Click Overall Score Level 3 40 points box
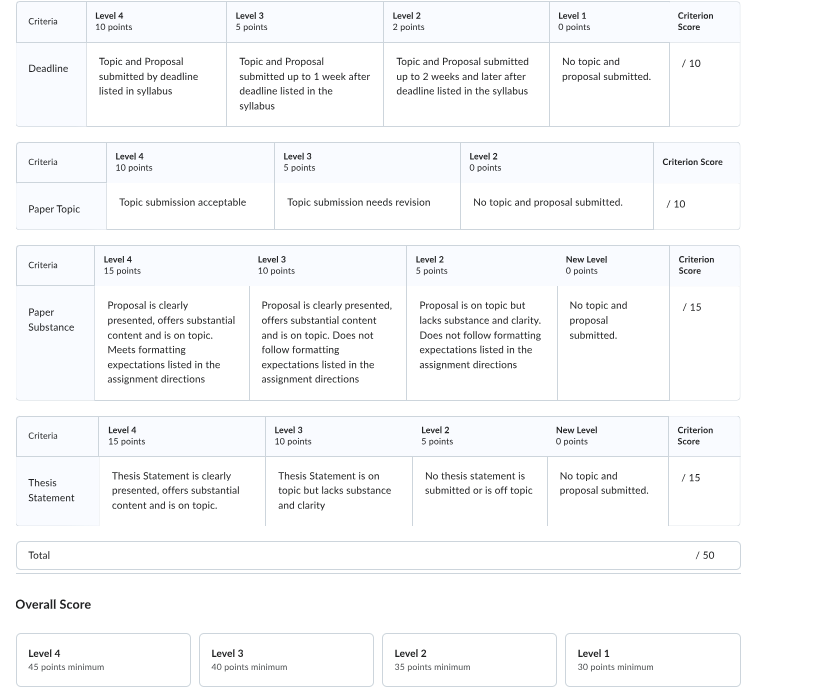 tap(286, 660)
